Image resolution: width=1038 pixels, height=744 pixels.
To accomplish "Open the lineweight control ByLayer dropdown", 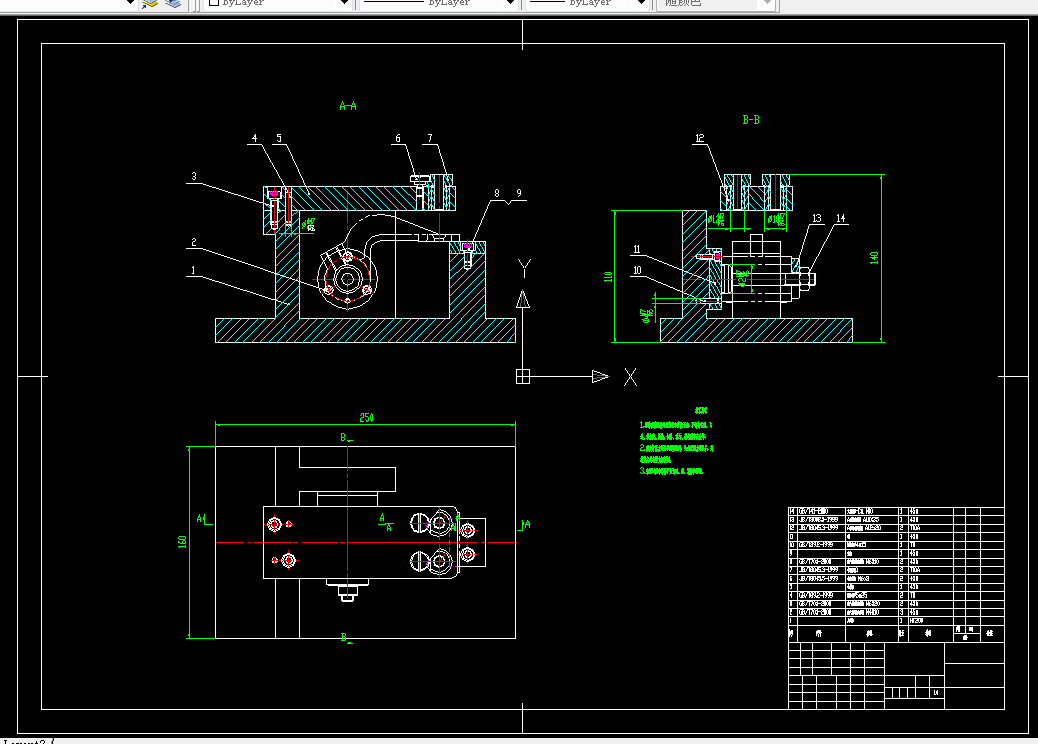I will [587, 3].
